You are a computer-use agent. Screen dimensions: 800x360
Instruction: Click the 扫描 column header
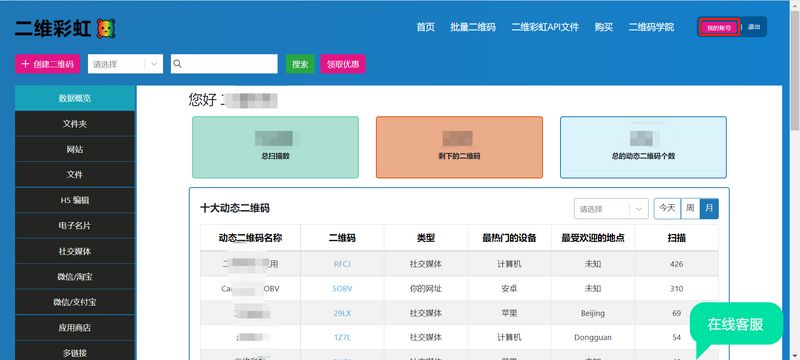(x=677, y=238)
